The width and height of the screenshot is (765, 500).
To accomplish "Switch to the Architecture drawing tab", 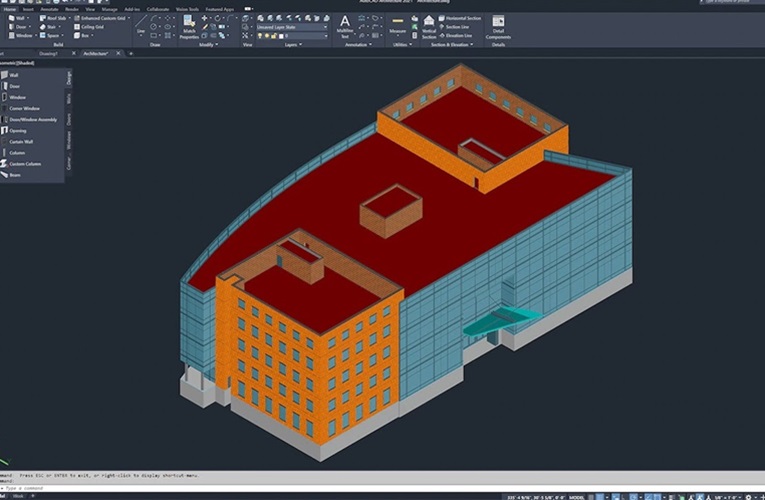I will (96, 53).
